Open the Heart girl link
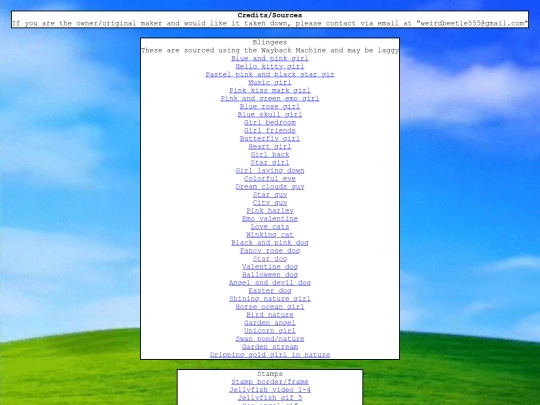This screenshot has width=540, height=405. tap(270, 146)
